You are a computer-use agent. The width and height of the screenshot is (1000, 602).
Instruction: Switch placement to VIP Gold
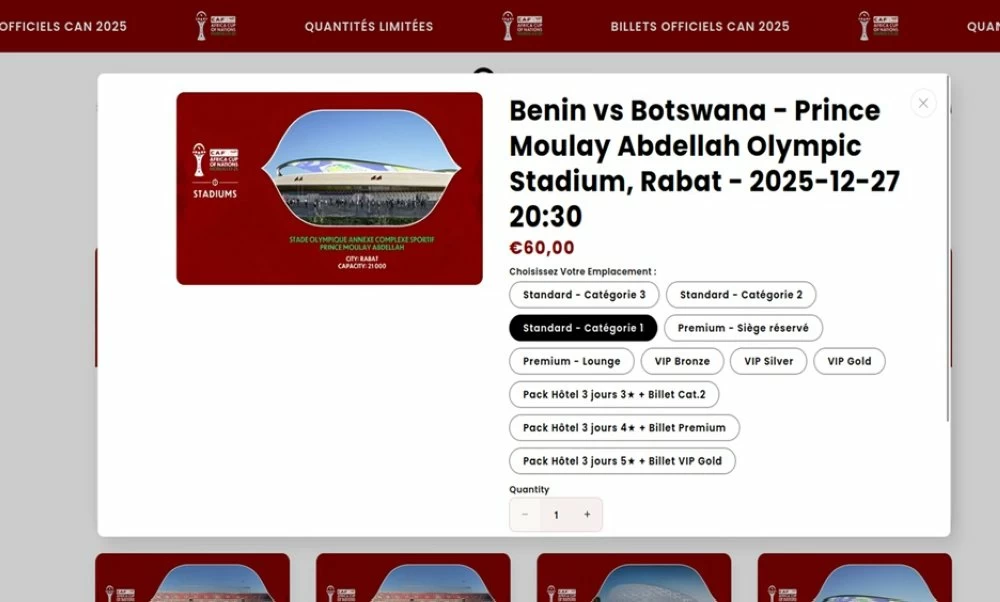pyautogui.click(x=849, y=361)
